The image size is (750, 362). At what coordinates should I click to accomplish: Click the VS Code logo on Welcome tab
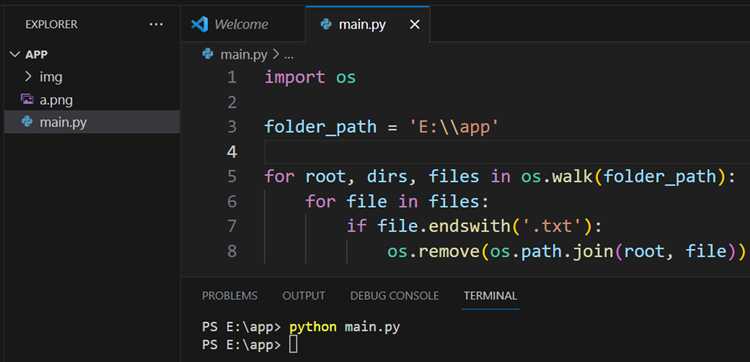199,24
